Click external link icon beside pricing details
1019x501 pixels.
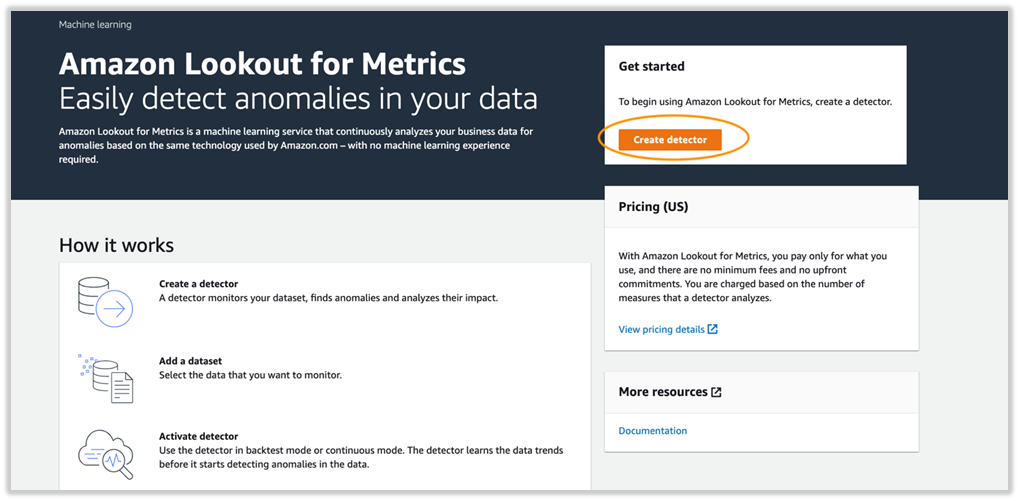pyautogui.click(x=713, y=329)
